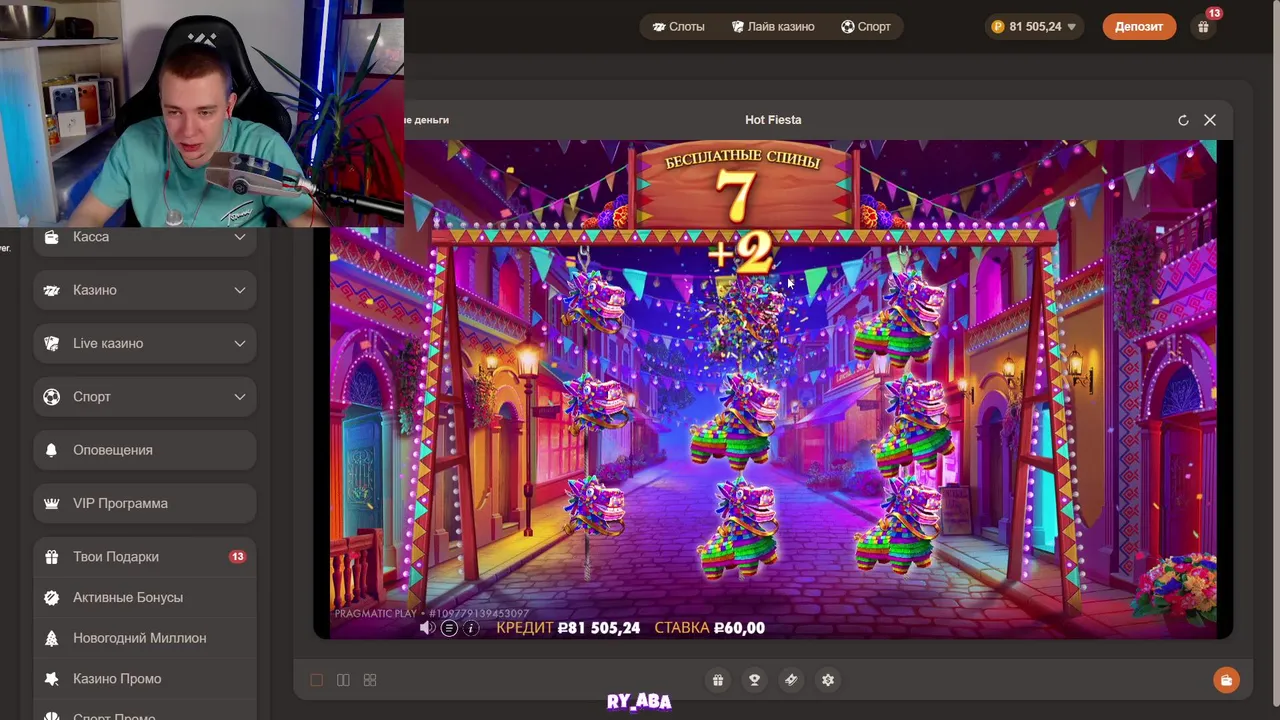Click the settings gear below the game

828,680
